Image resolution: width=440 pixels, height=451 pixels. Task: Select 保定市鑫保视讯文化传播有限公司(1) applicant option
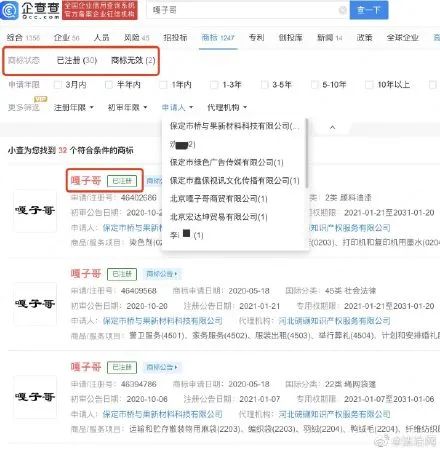click(x=234, y=181)
